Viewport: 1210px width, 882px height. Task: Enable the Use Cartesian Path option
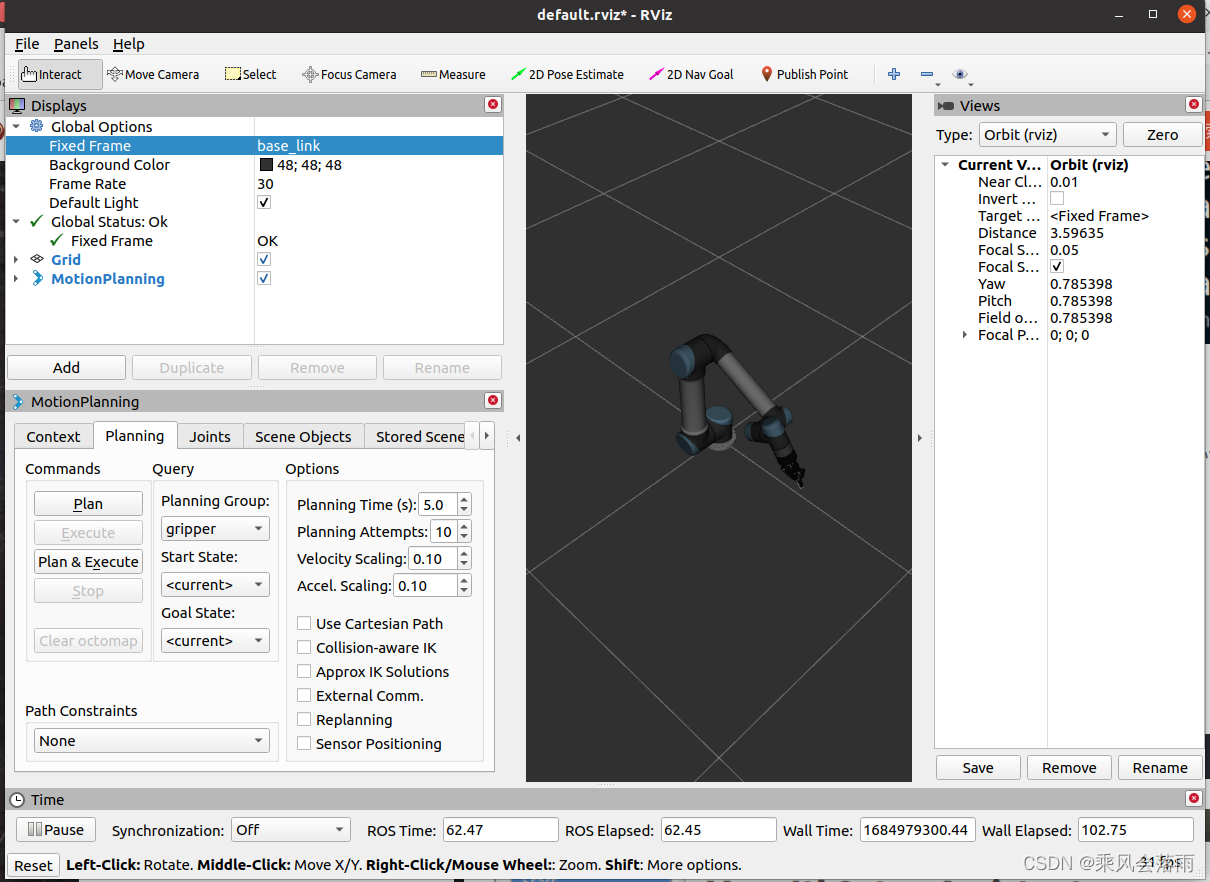click(x=304, y=623)
